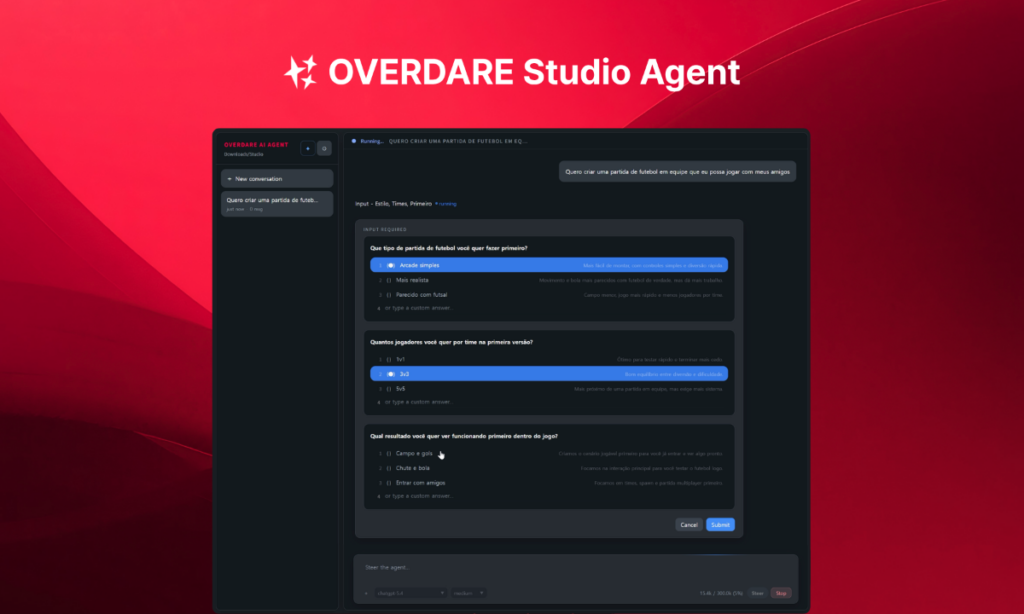Select 'Mais realista' option

(549, 280)
